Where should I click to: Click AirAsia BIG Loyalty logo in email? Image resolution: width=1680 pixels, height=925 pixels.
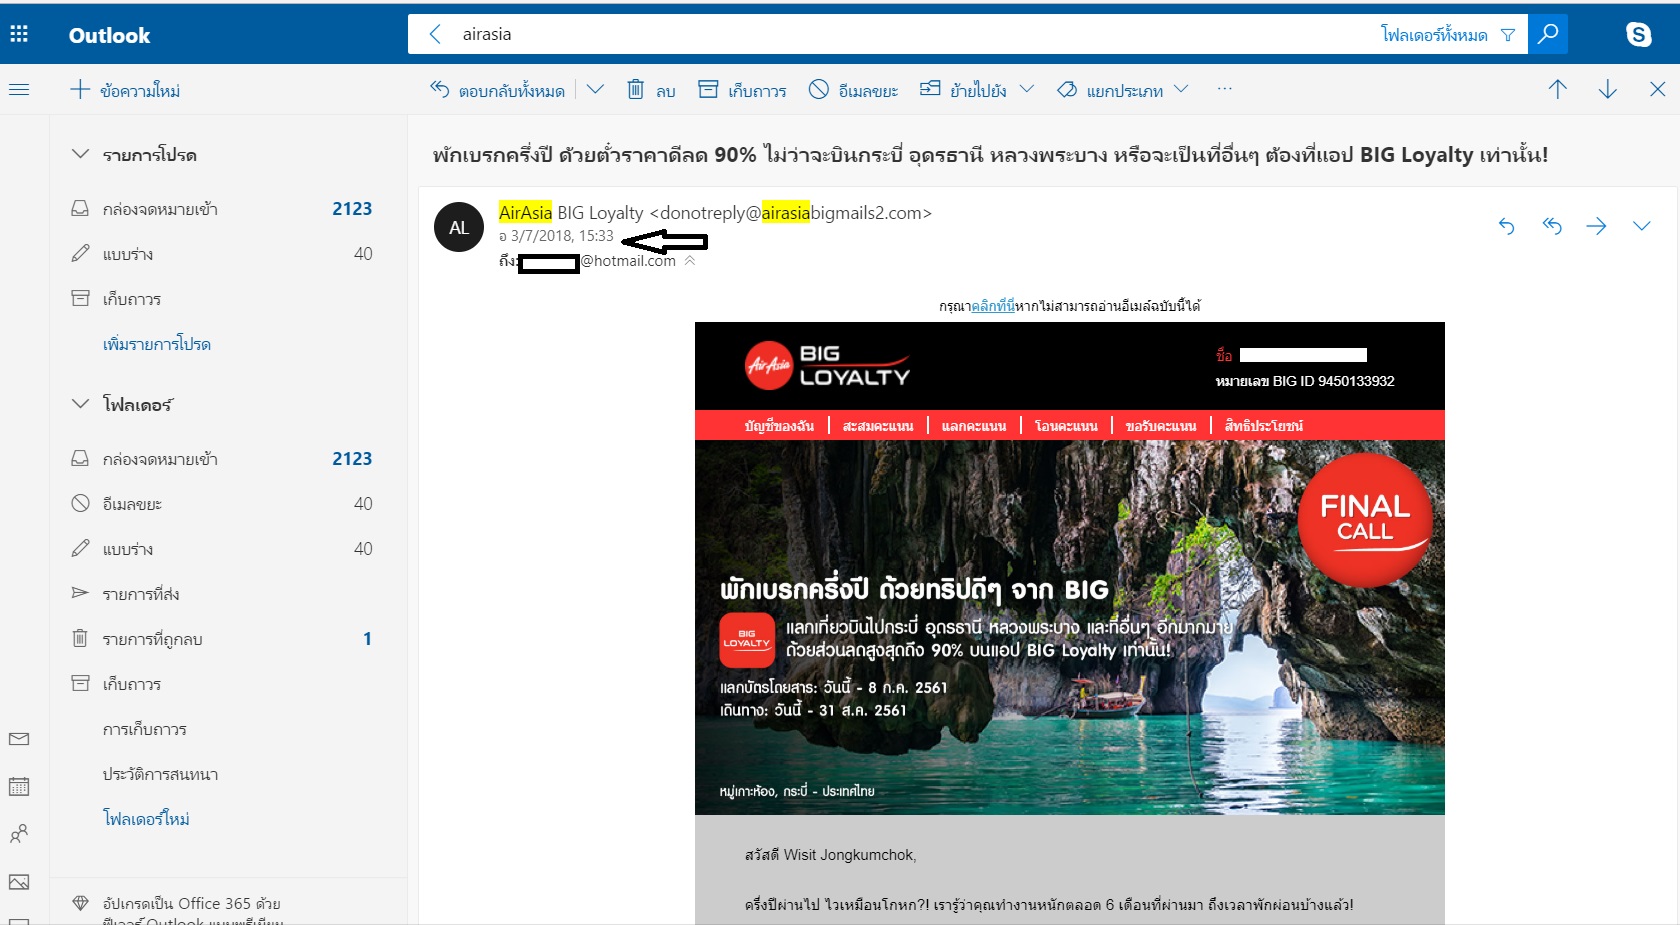(x=828, y=366)
